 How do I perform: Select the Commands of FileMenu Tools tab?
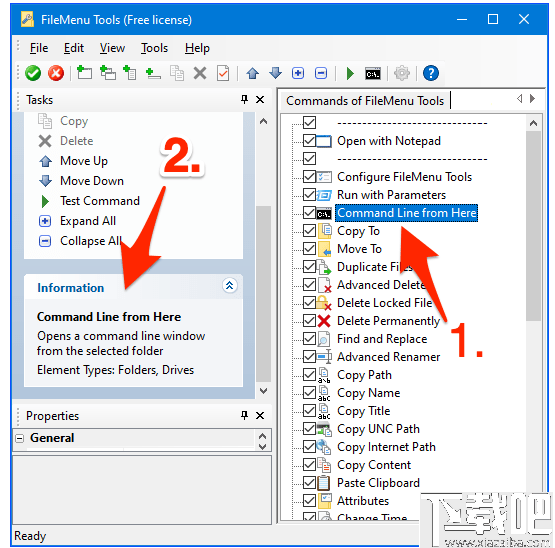coord(365,101)
